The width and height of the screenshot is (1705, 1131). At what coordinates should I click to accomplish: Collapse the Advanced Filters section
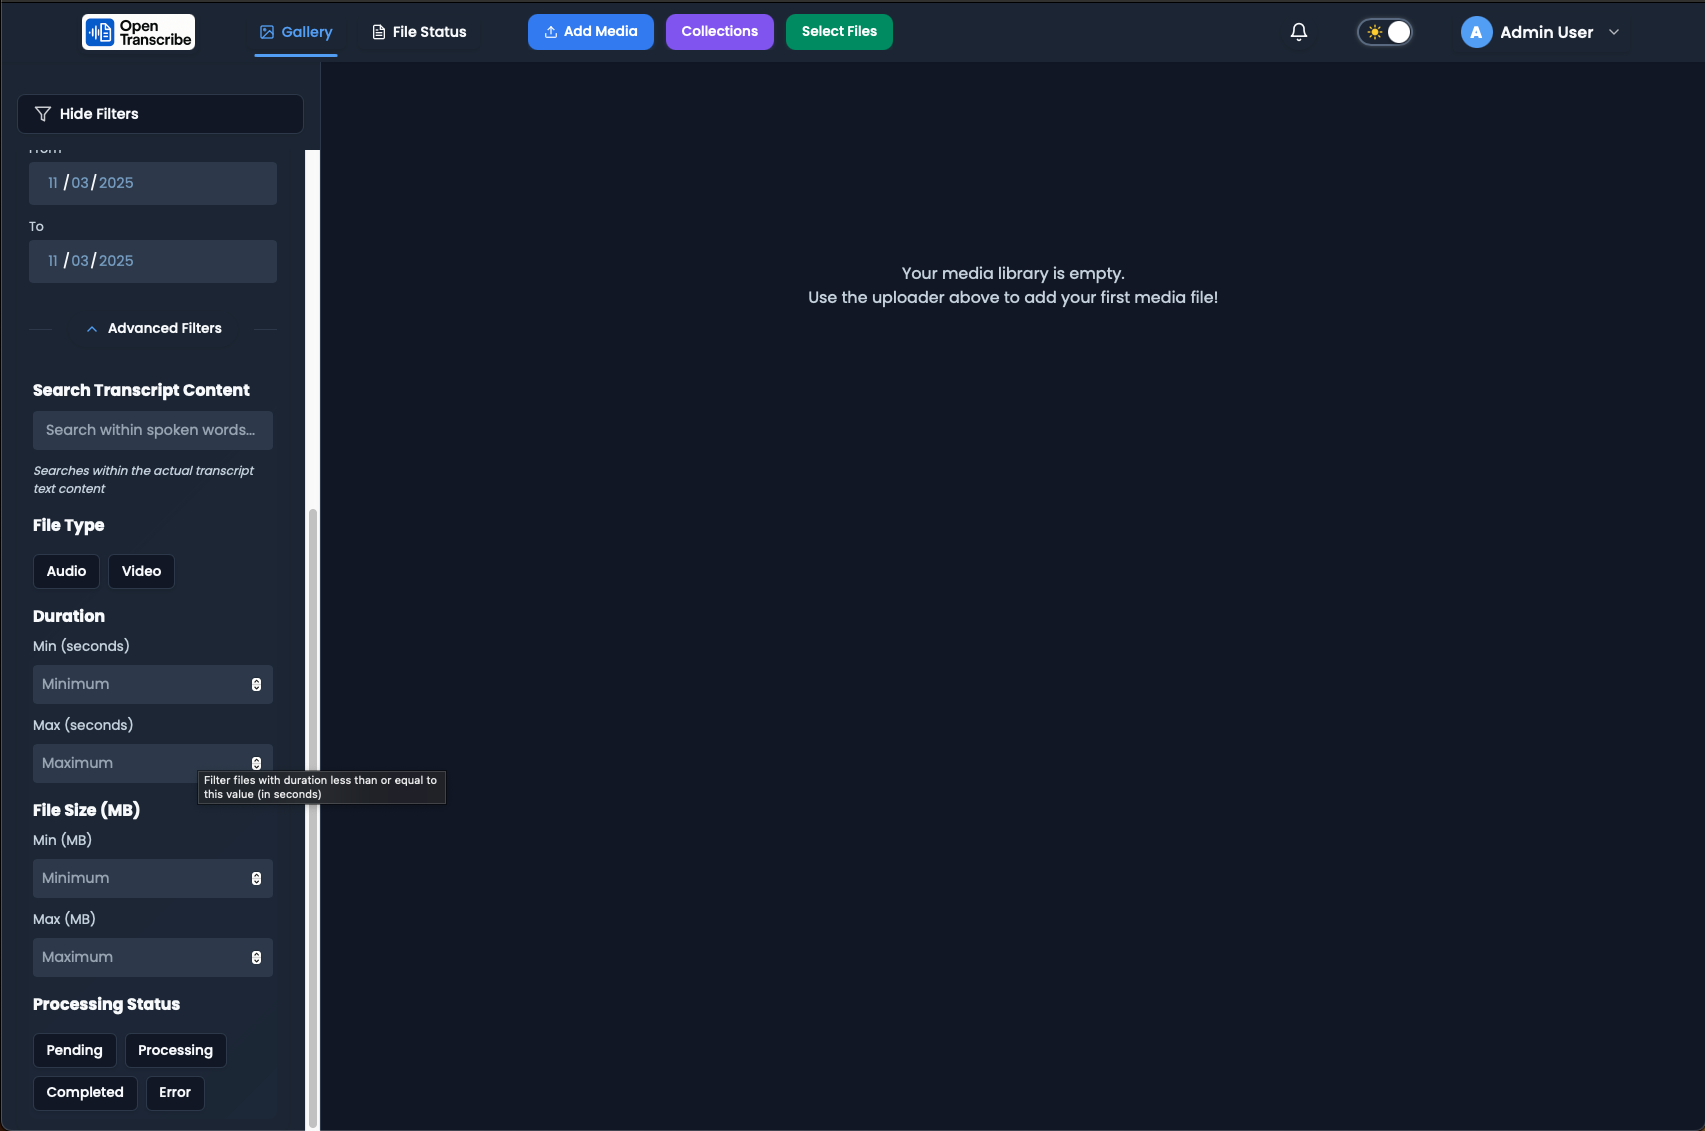coord(153,328)
